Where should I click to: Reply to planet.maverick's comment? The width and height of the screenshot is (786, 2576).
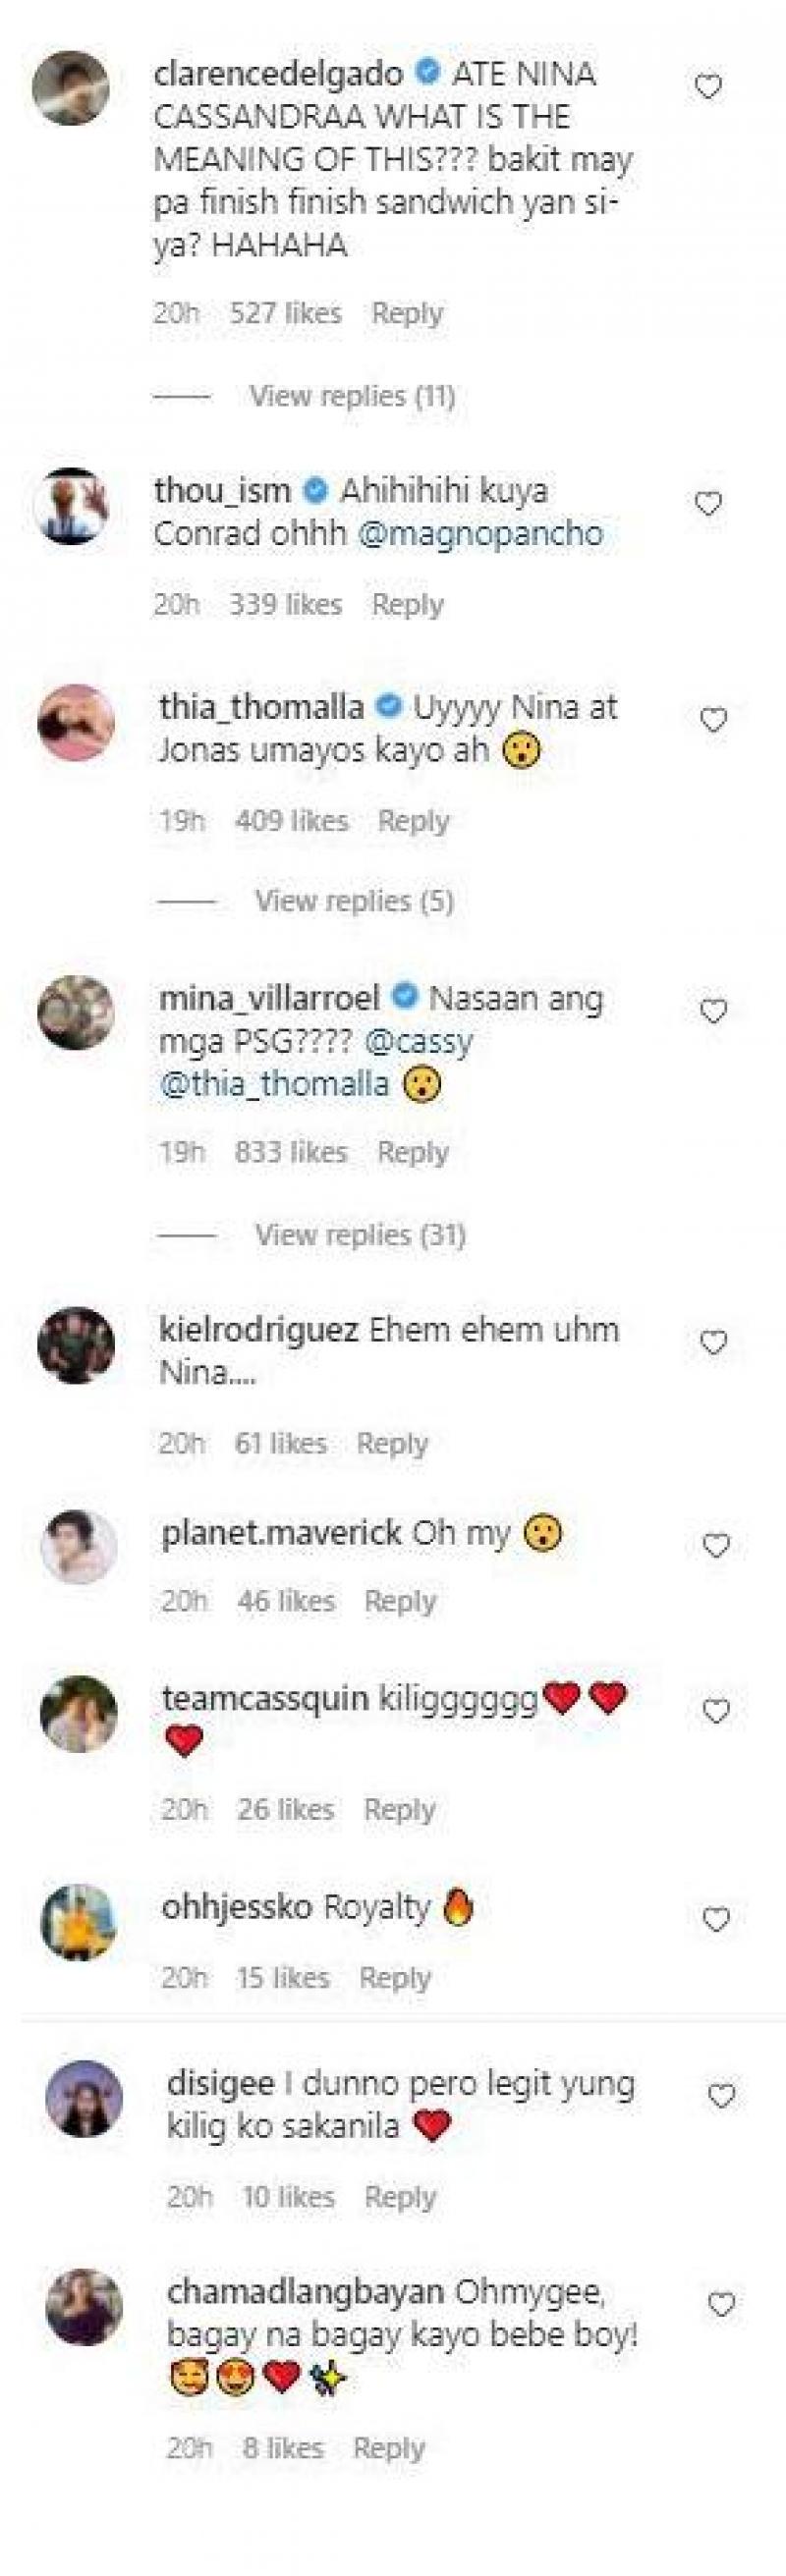click(398, 1600)
